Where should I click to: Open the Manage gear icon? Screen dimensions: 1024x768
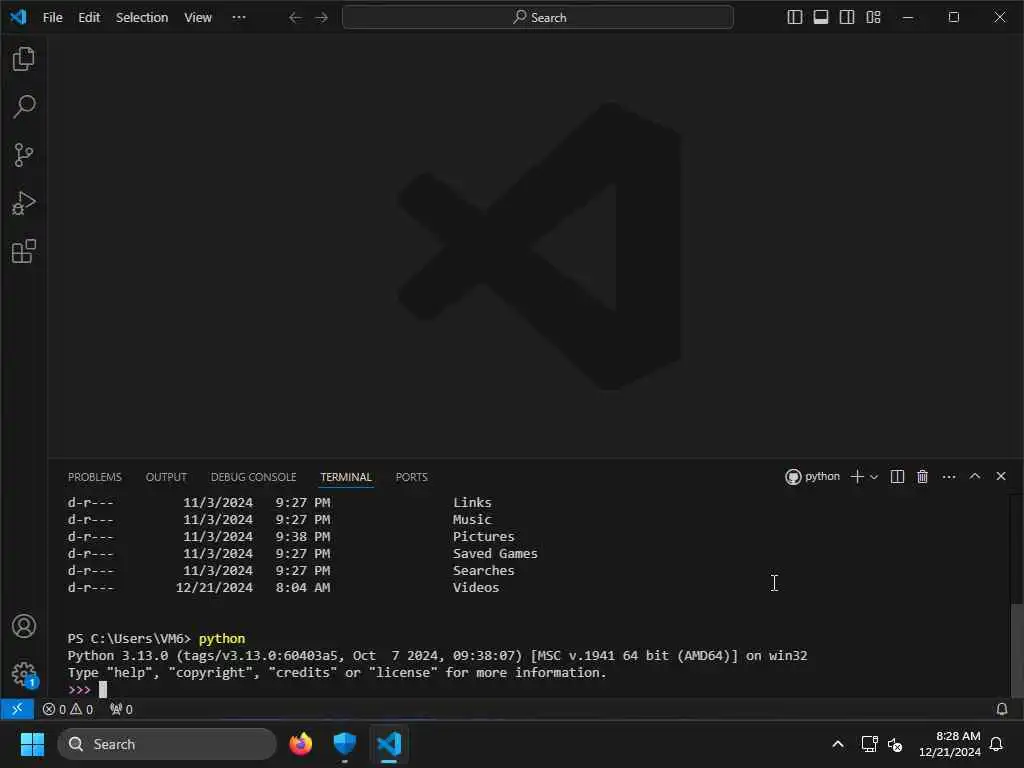tap(24, 673)
